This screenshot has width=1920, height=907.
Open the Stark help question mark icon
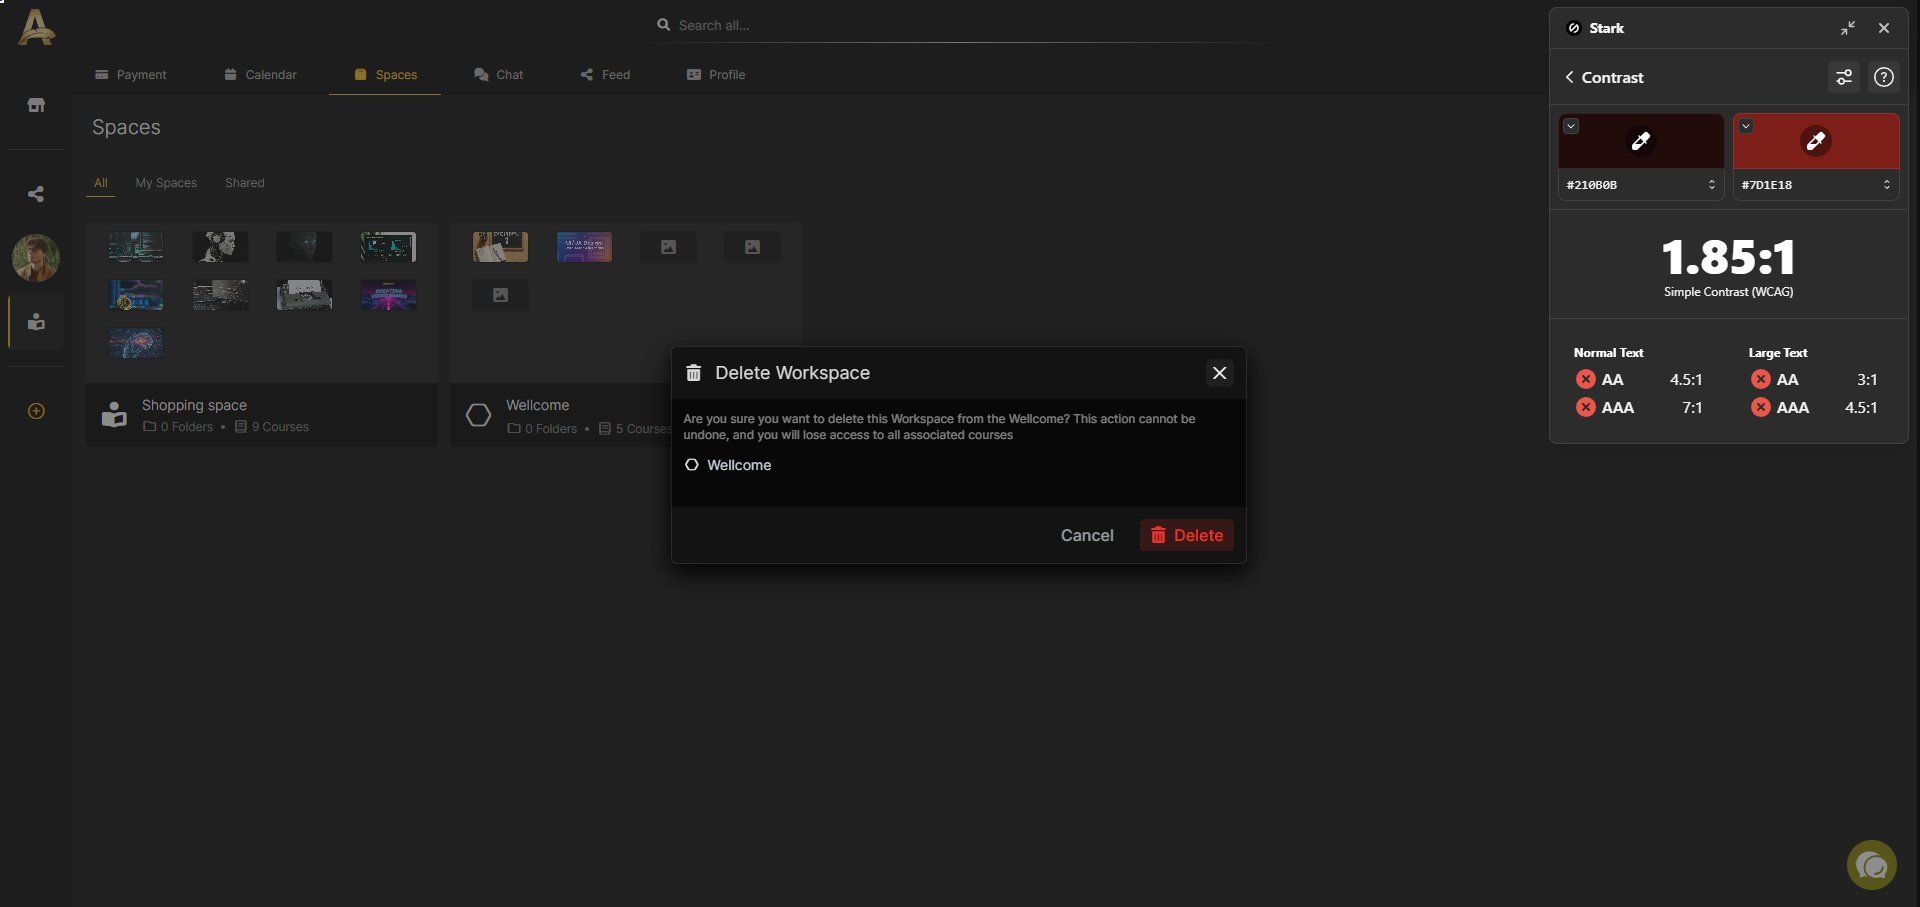click(x=1884, y=77)
